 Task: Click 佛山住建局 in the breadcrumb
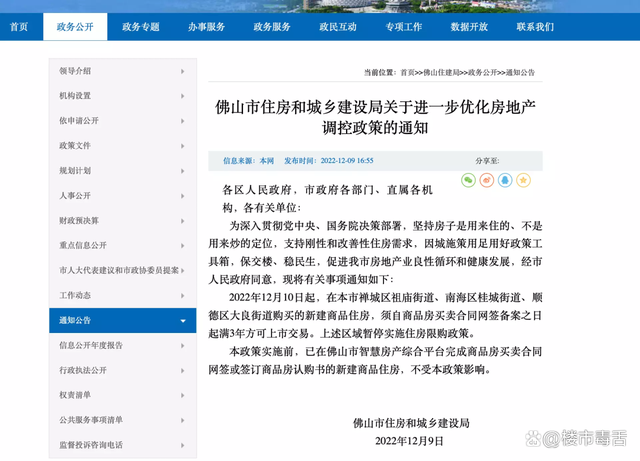(x=441, y=73)
